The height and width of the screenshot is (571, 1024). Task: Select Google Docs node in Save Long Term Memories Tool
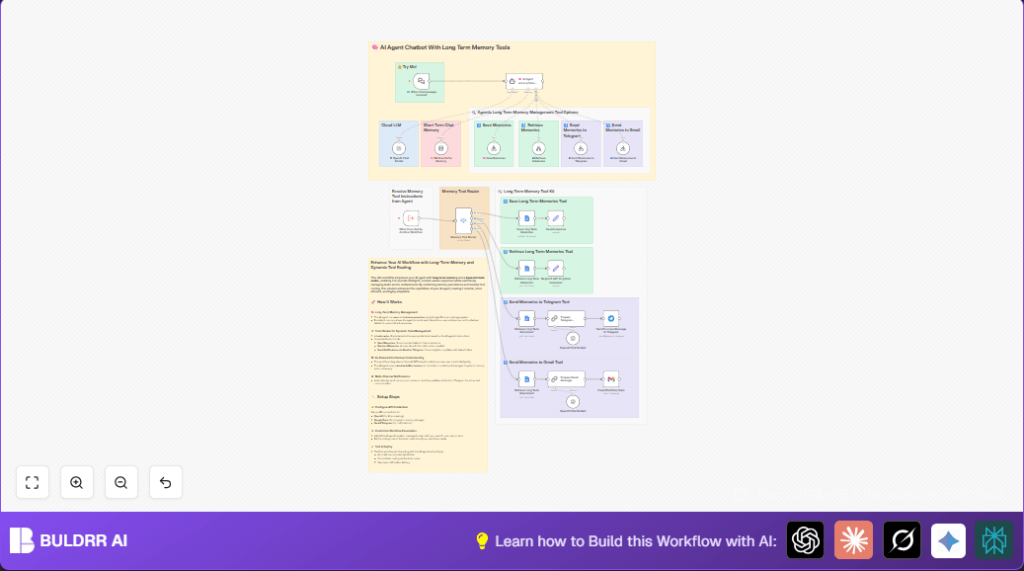[526, 218]
